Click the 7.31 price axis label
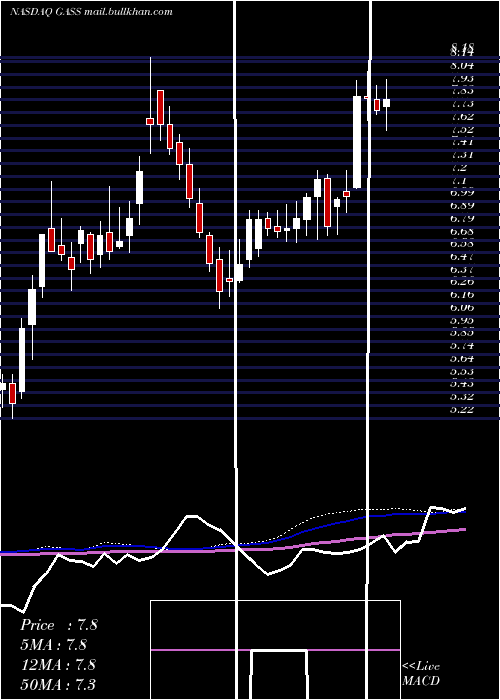This screenshot has height=700, width=500. (x=462, y=155)
